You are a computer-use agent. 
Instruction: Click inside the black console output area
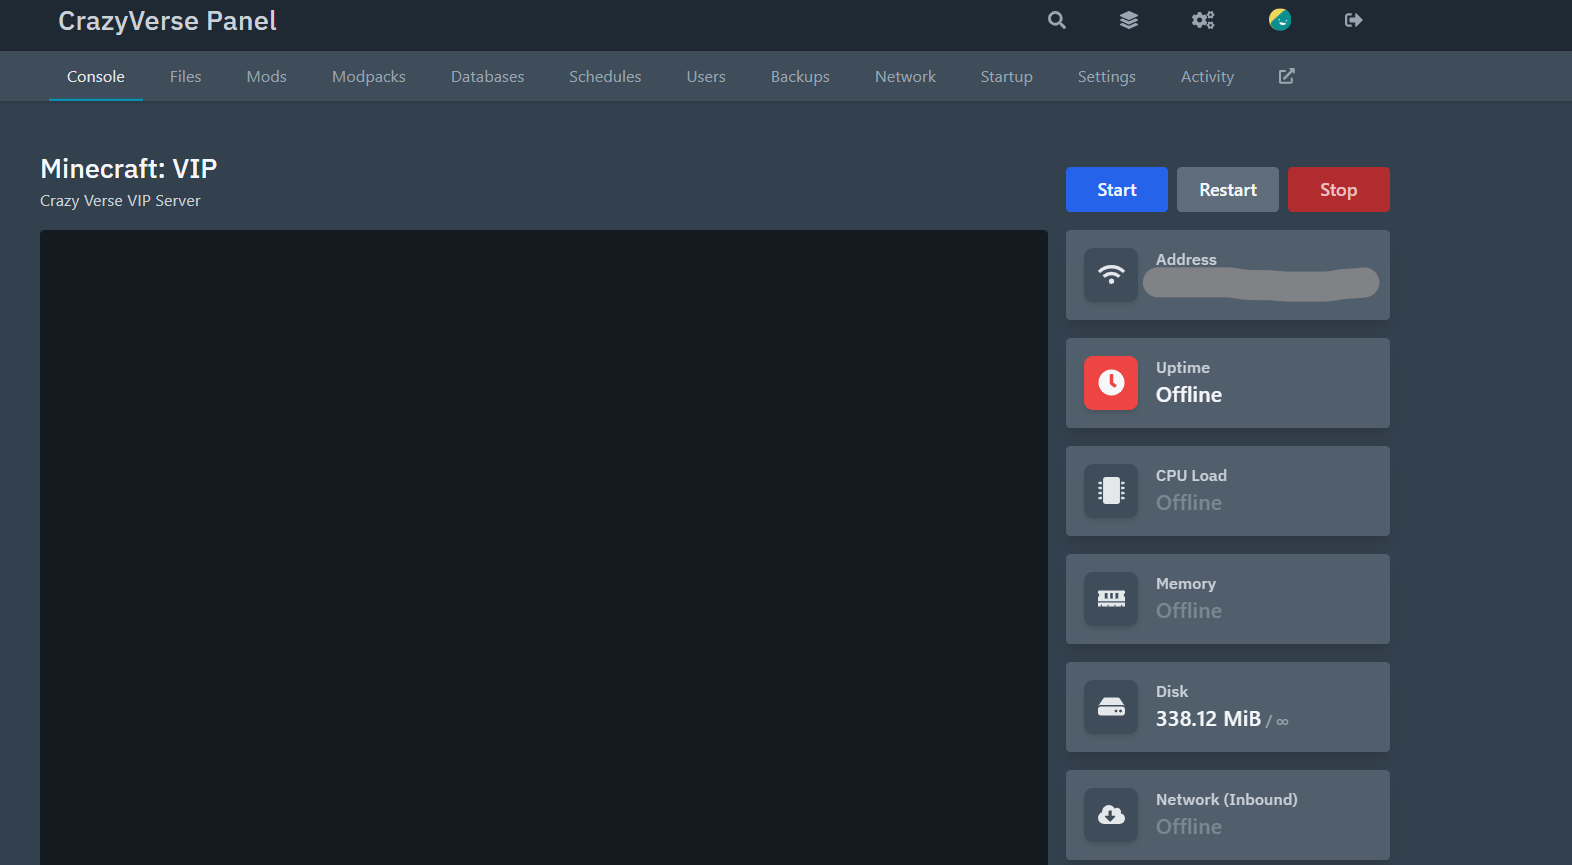[x=544, y=547]
